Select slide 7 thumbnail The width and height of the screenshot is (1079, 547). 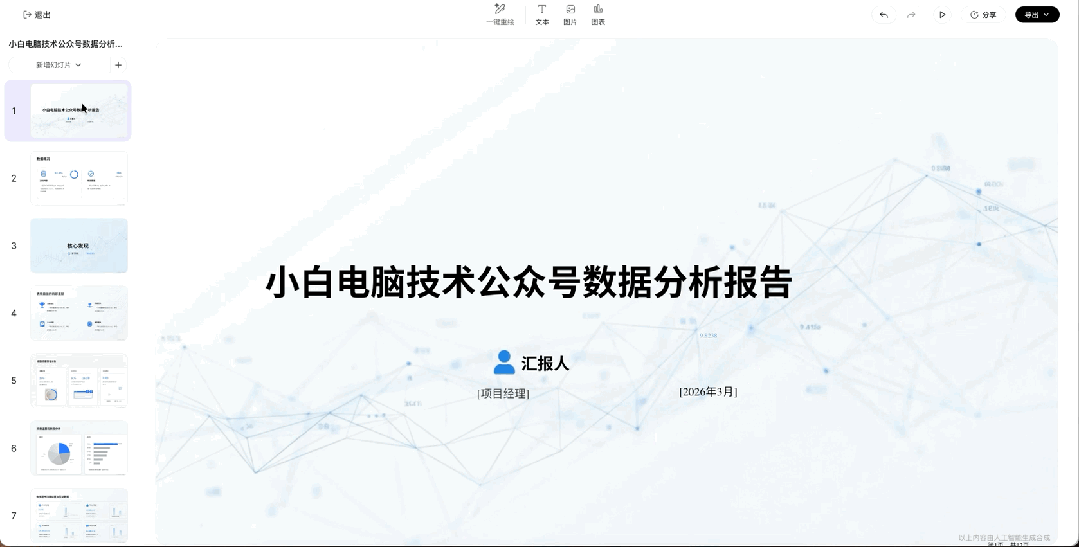[79, 515]
